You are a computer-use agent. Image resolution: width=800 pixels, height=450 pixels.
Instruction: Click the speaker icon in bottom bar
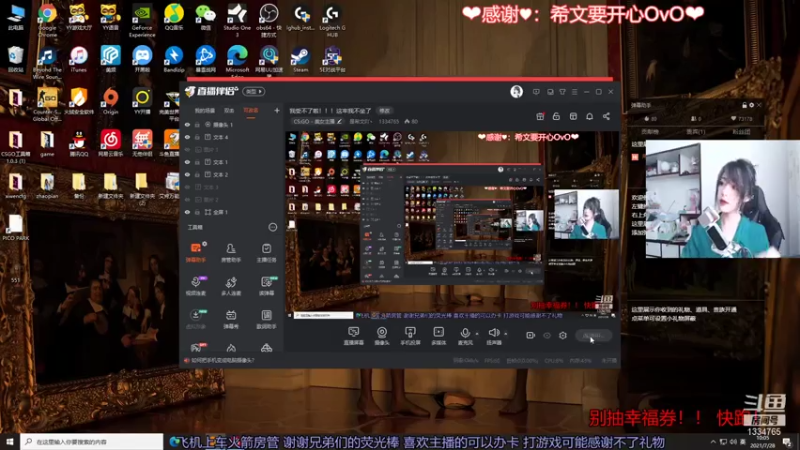(493, 333)
